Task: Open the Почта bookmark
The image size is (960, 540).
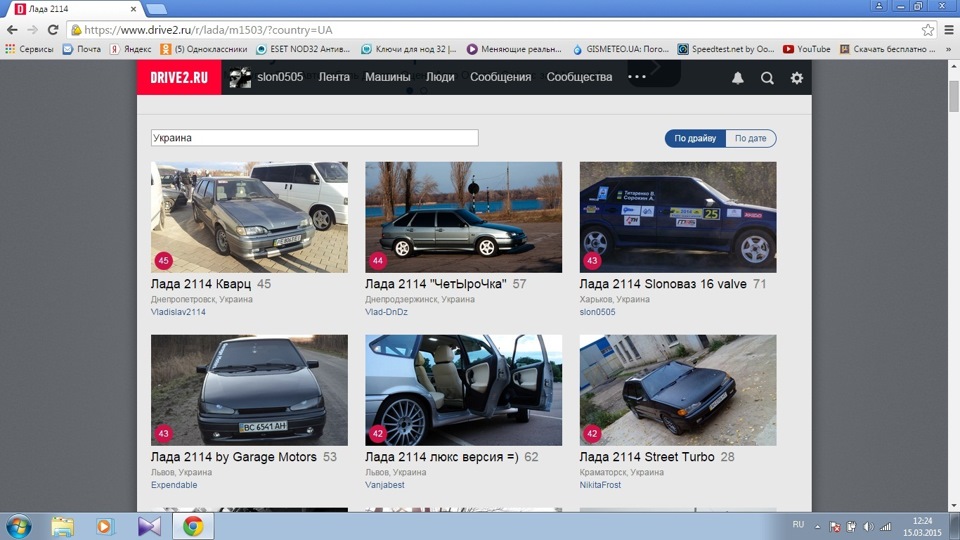Action: coord(82,49)
